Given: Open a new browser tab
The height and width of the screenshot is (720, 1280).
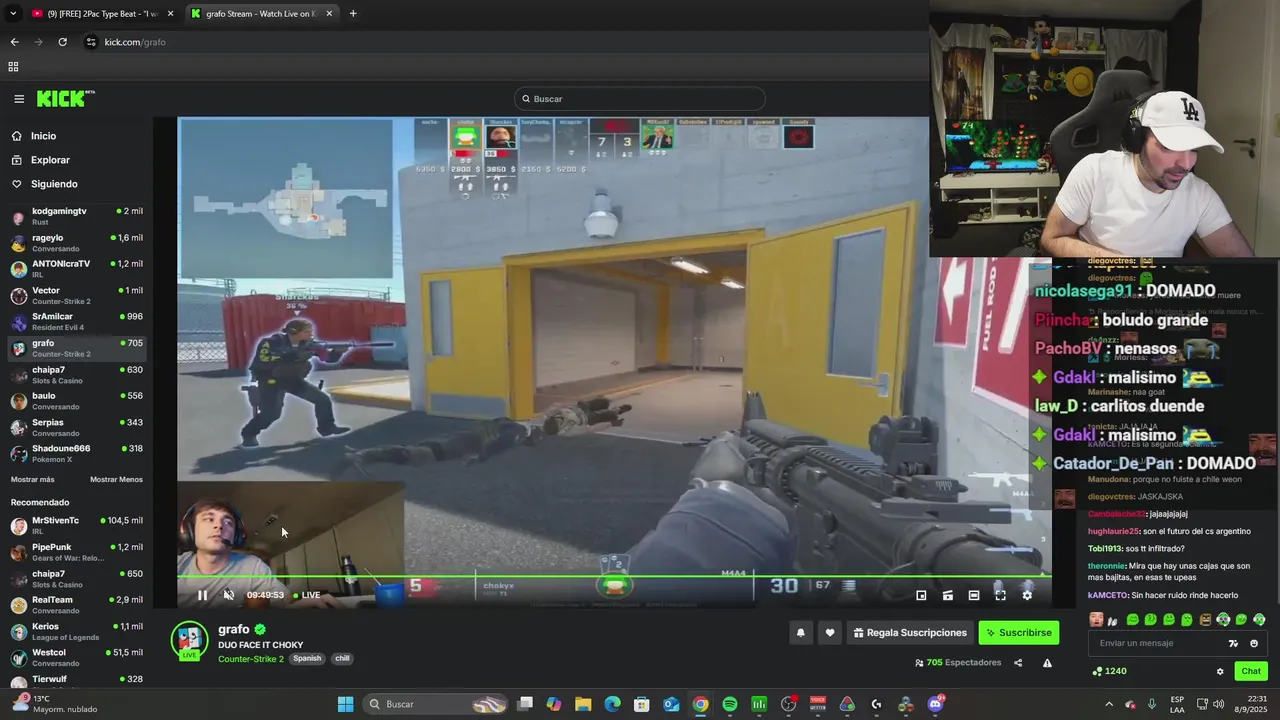Looking at the screenshot, I should point(353,14).
